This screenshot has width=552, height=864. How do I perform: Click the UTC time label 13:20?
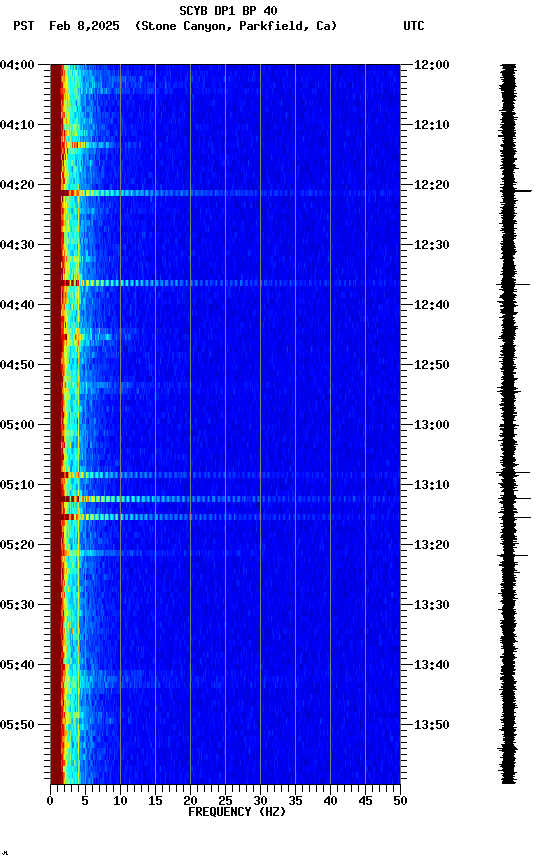(432, 545)
